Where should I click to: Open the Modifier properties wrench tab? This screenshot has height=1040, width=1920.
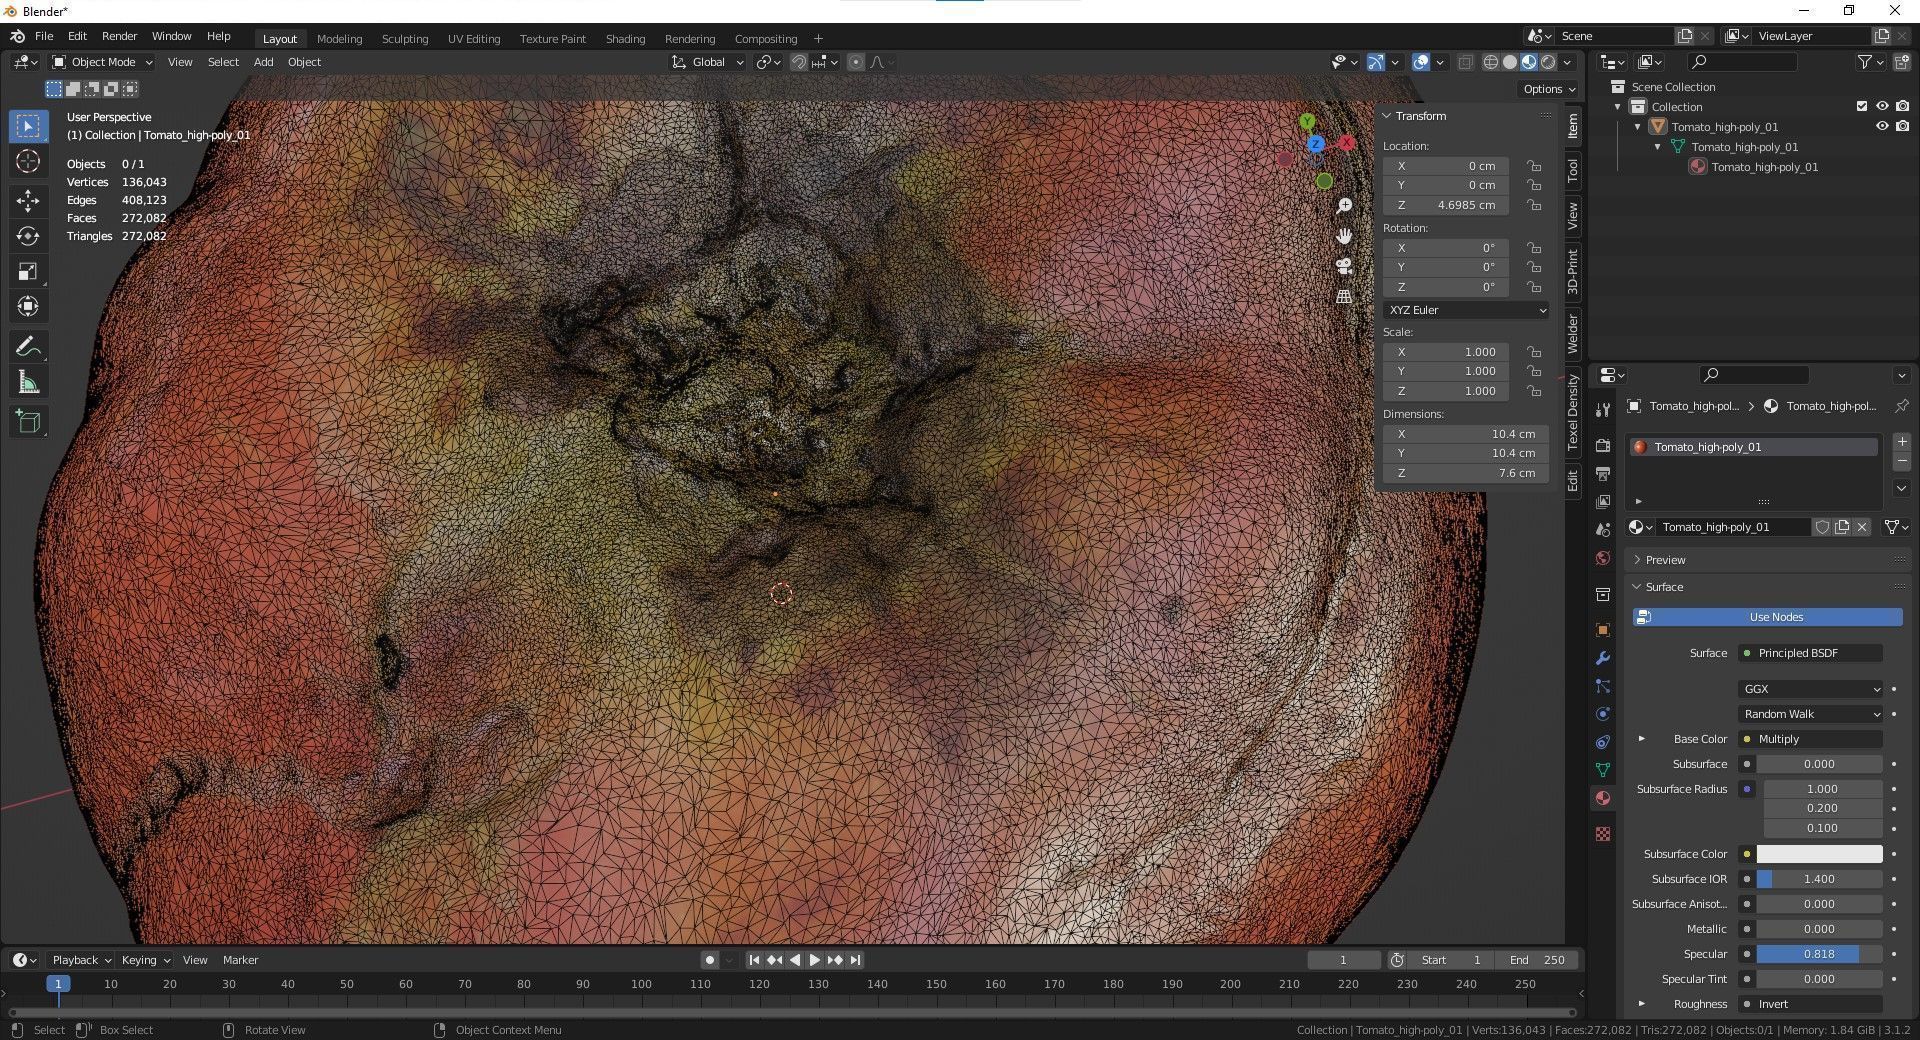point(1603,658)
